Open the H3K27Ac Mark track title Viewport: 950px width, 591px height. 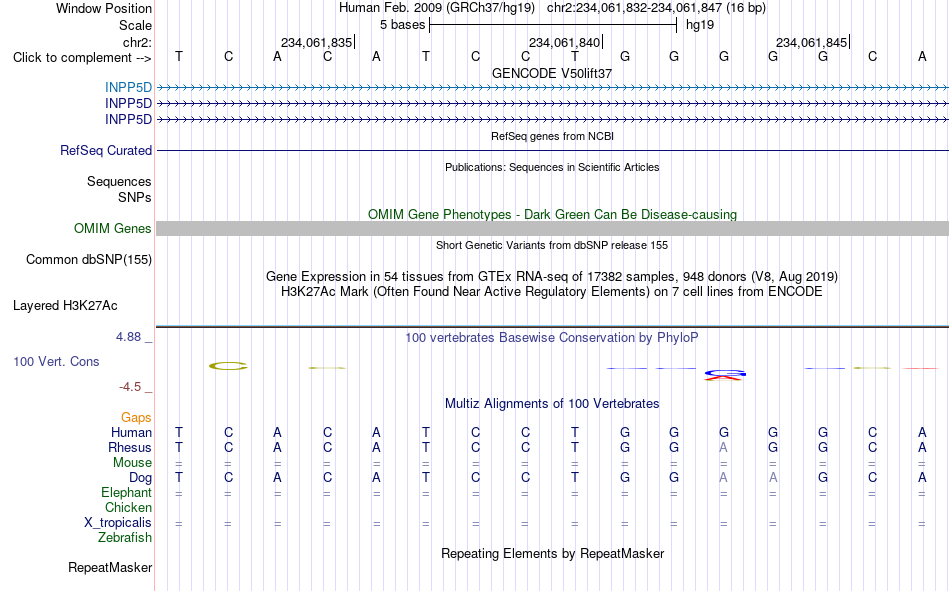(x=552, y=292)
